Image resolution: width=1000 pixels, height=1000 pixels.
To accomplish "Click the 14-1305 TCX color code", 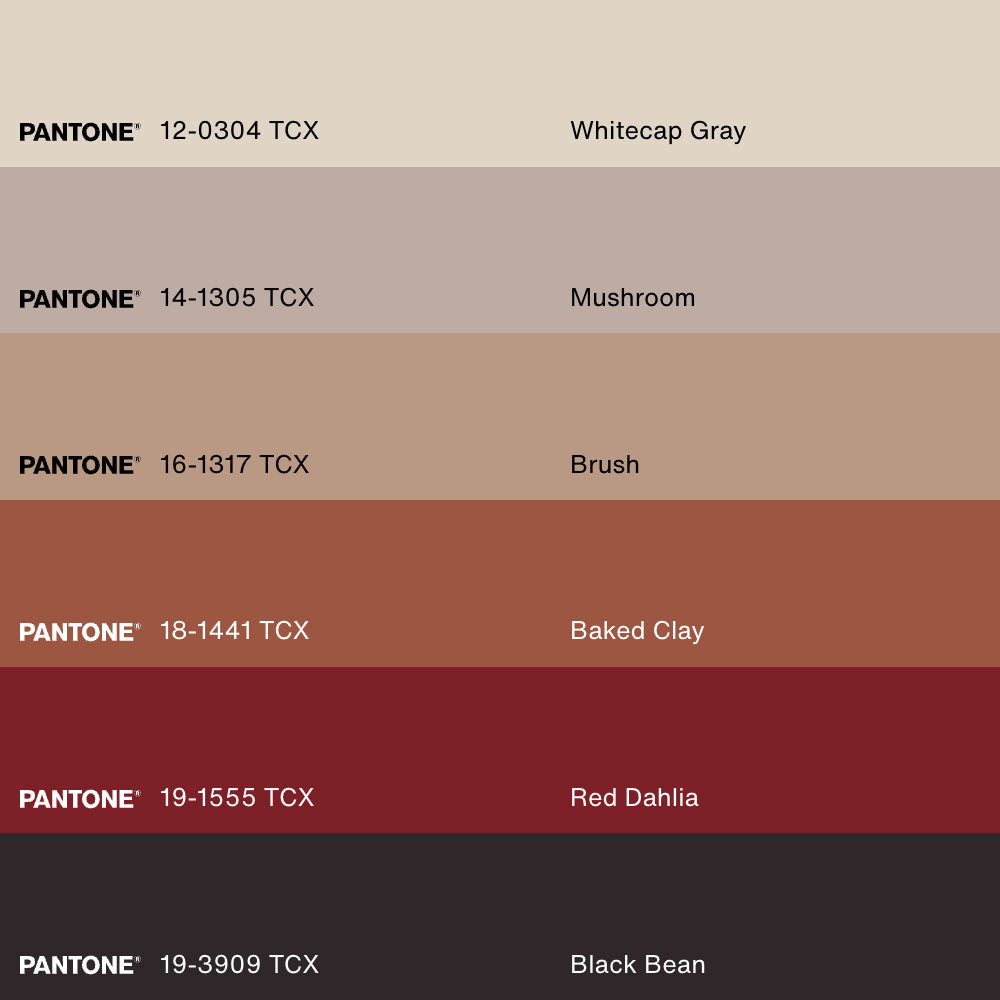I will tap(237, 298).
